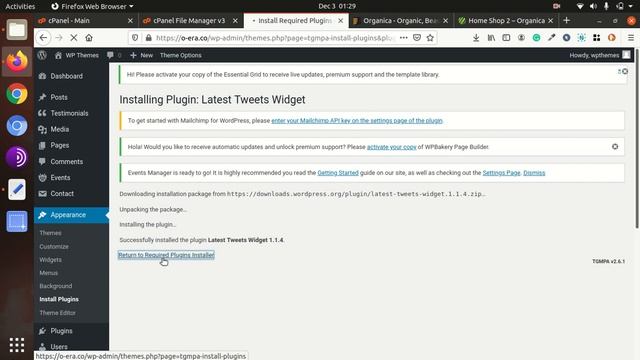Show tracking protection shield info
The height and width of the screenshot is (360, 640).
(x=135, y=38)
